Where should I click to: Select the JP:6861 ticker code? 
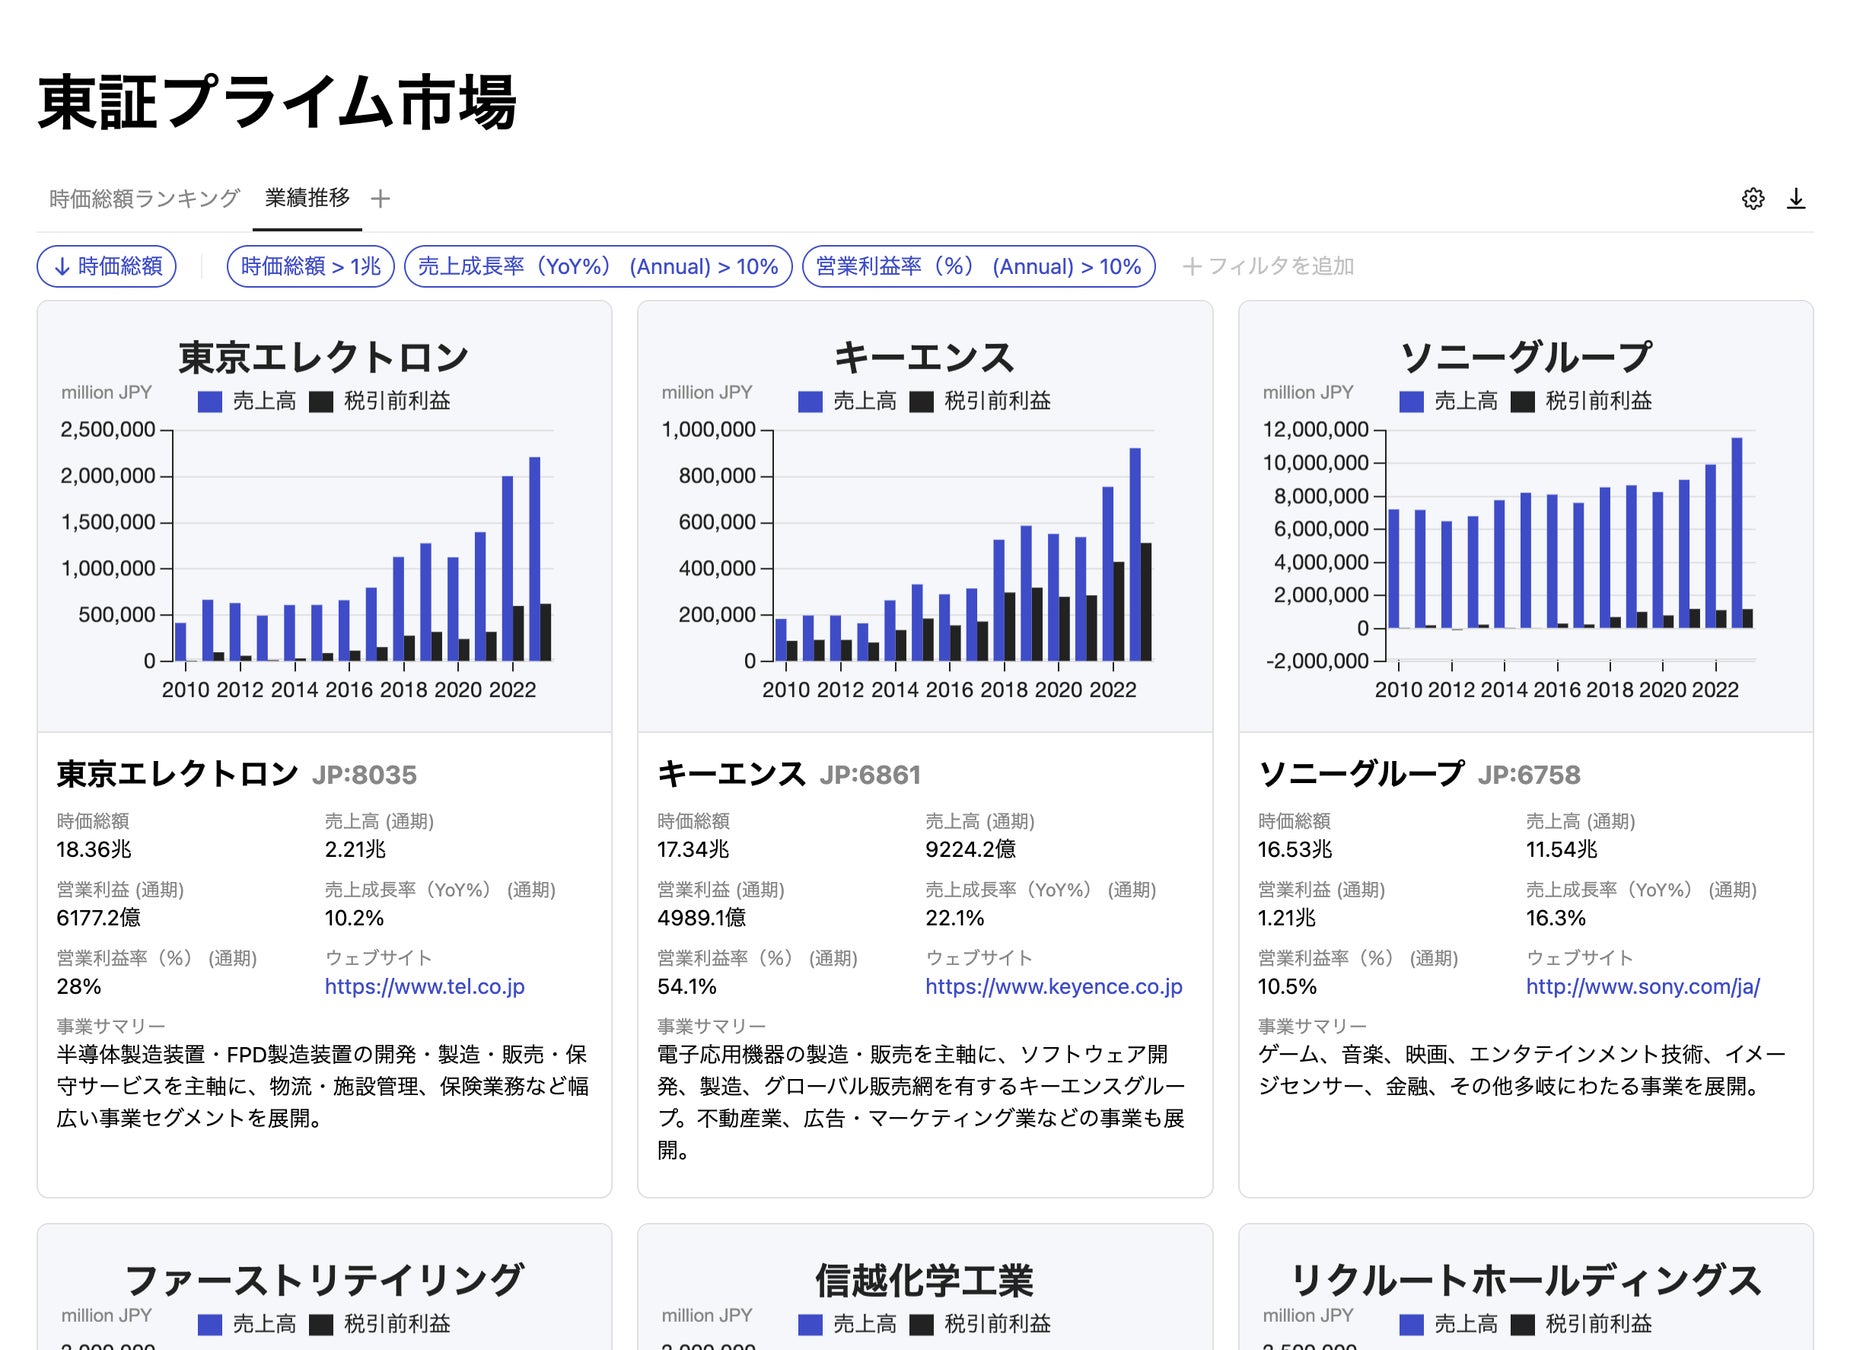(870, 775)
